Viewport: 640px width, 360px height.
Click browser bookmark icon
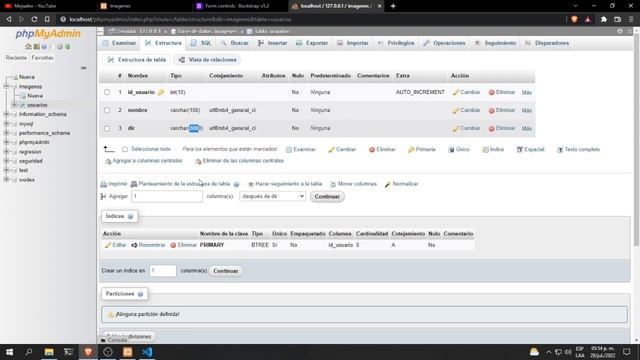click(47, 19)
